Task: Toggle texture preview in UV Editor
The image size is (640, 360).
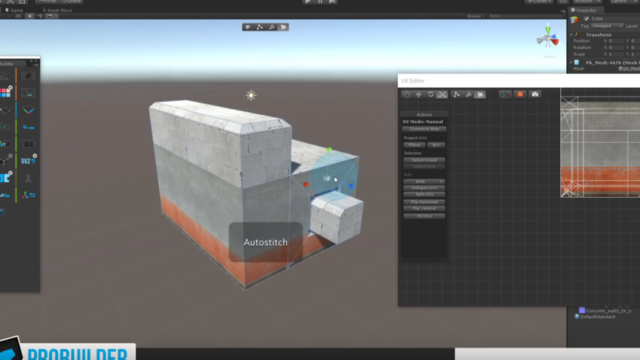Action: coord(520,95)
